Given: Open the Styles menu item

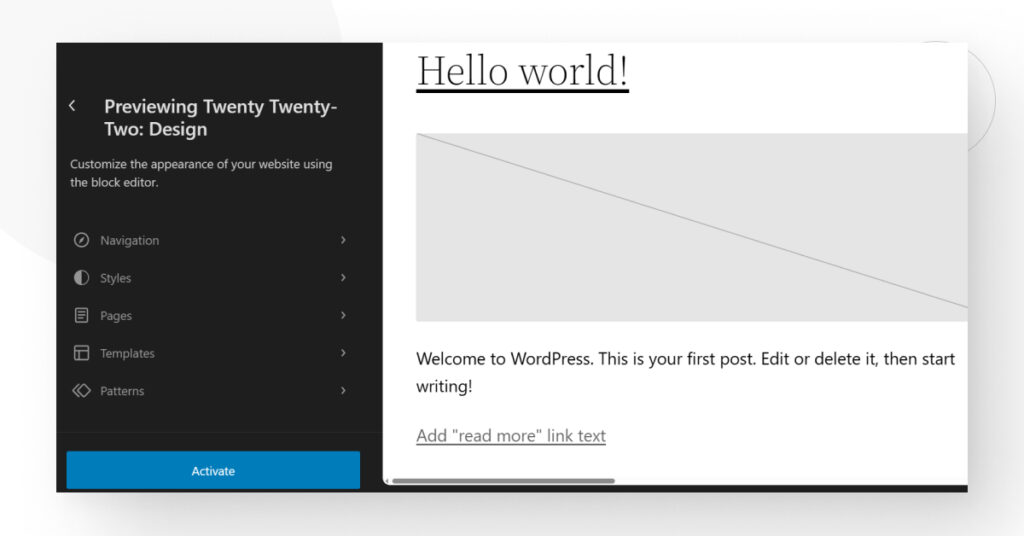Looking at the screenshot, I should point(211,278).
